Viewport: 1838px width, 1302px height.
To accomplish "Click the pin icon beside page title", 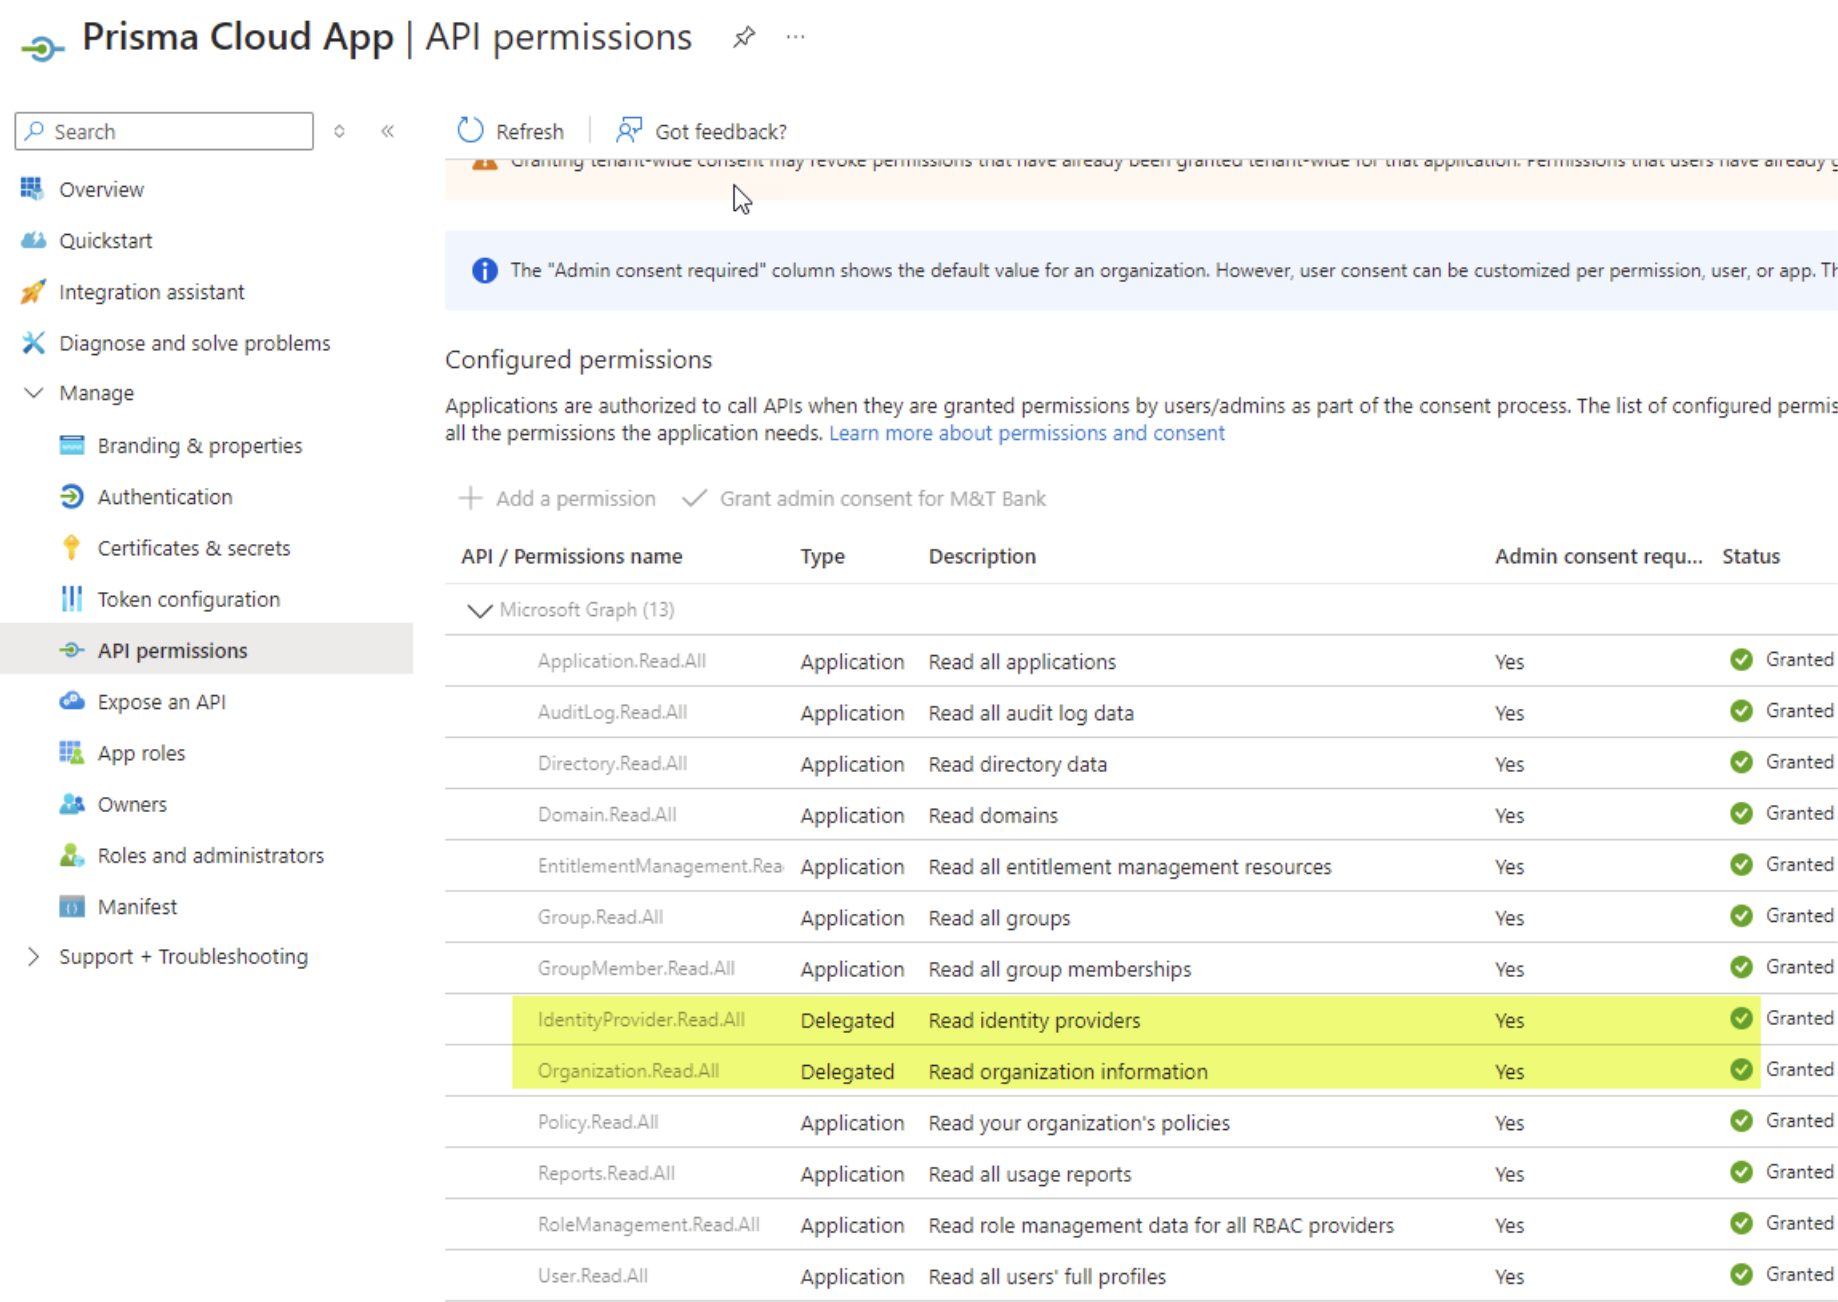I will tap(743, 38).
